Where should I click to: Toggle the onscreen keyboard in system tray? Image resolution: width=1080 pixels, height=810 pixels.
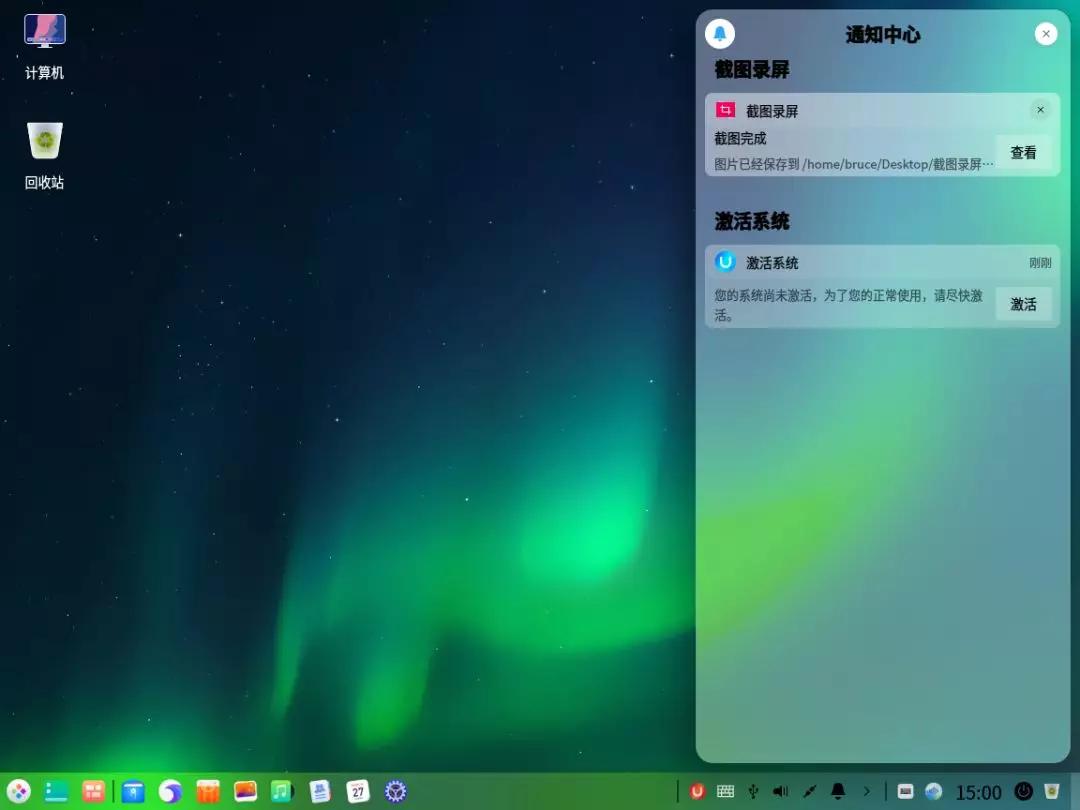pyautogui.click(x=724, y=791)
